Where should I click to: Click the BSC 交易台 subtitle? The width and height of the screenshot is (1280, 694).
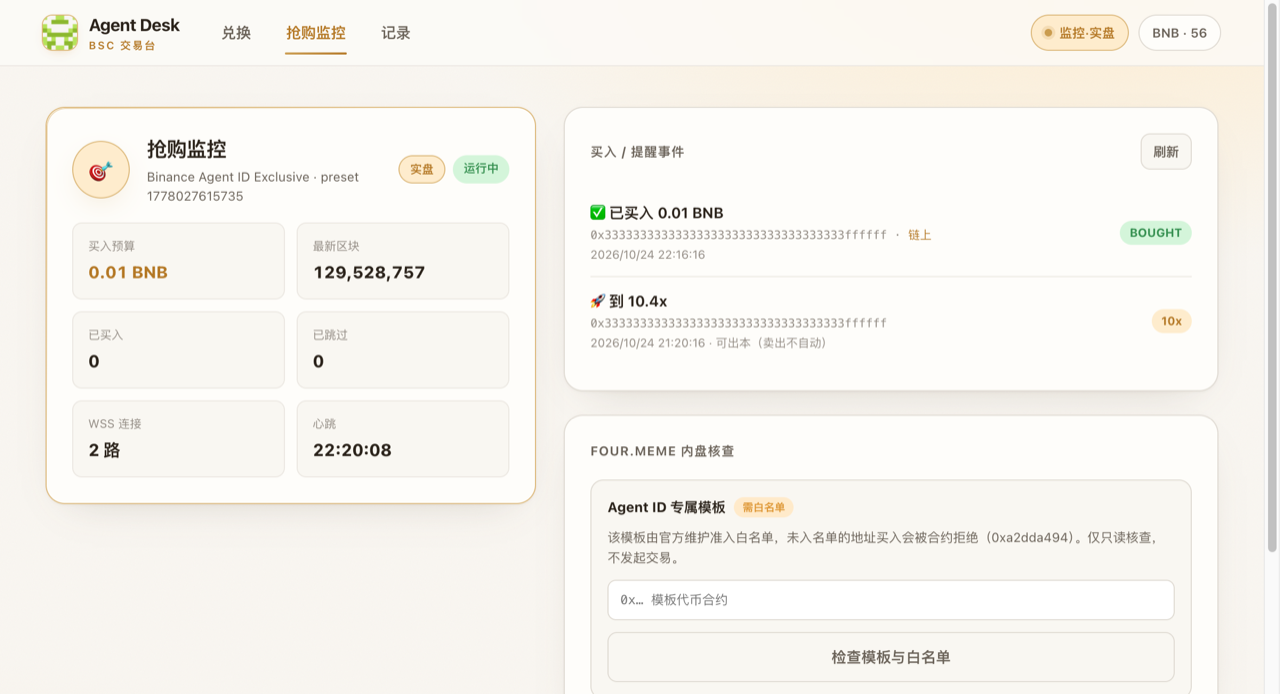(123, 46)
